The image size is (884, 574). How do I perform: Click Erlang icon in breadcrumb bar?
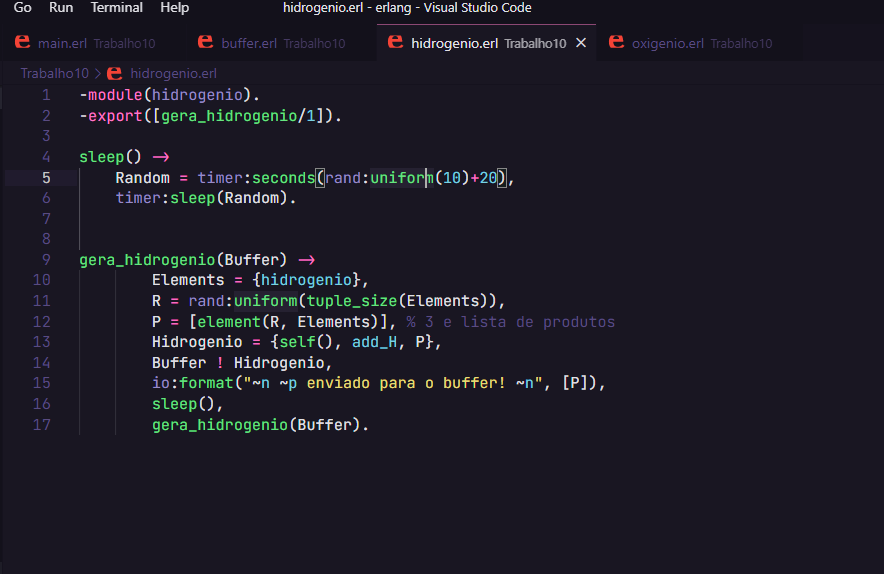114,73
